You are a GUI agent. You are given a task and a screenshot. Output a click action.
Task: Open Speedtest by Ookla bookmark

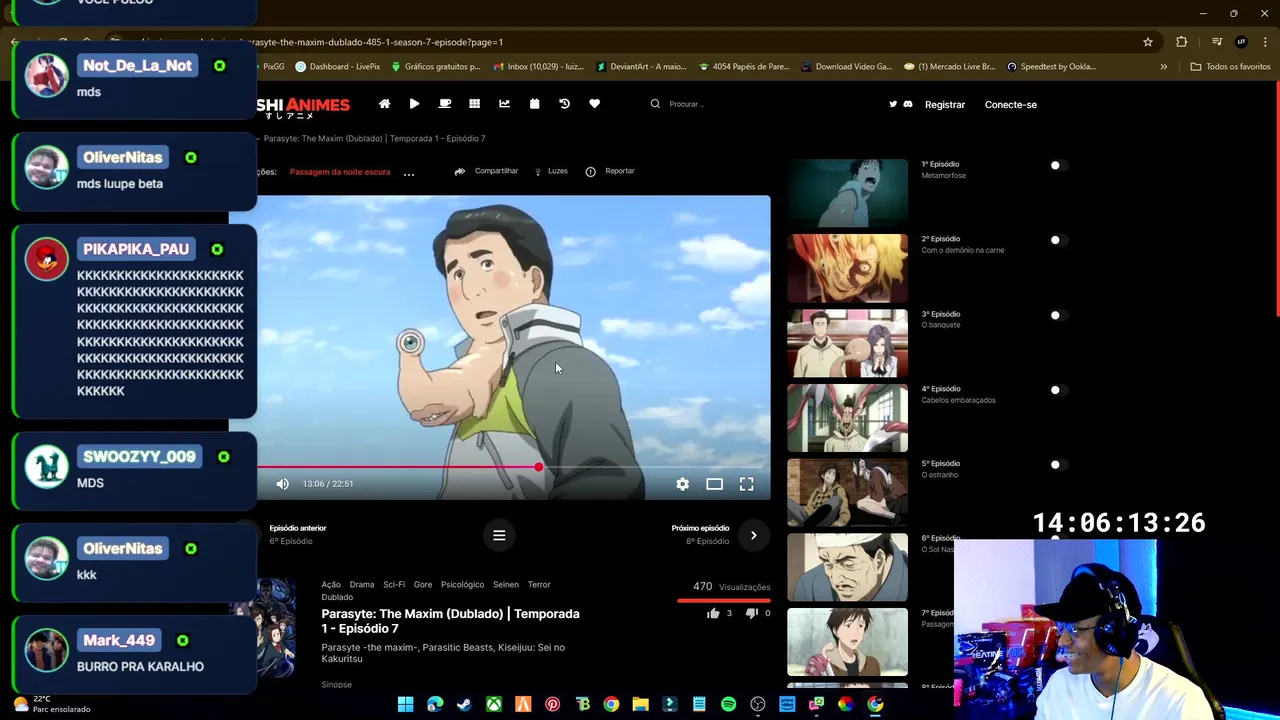[x=1051, y=67]
